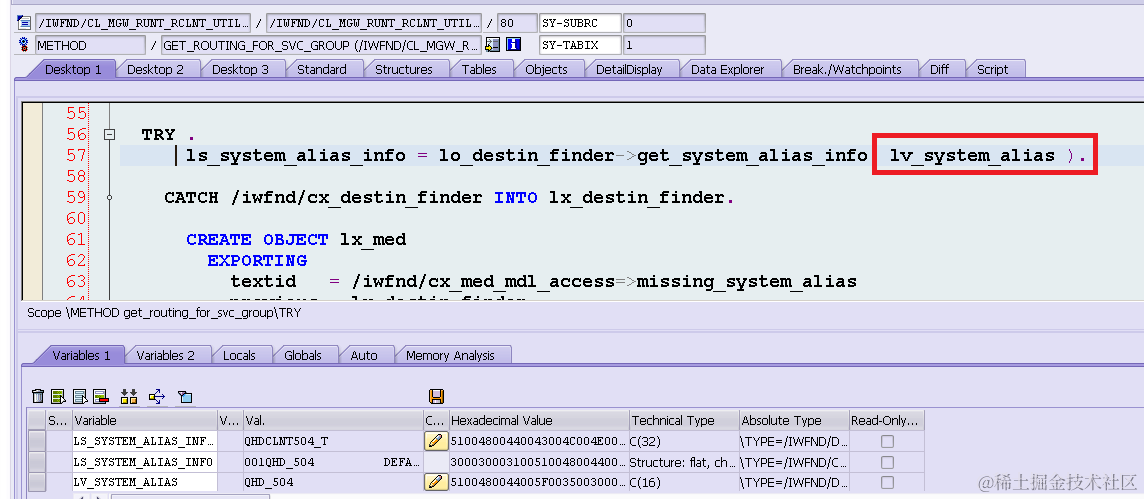Open the Objects tab
The height and width of the screenshot is (499, 1144).
tap(546, 69)
